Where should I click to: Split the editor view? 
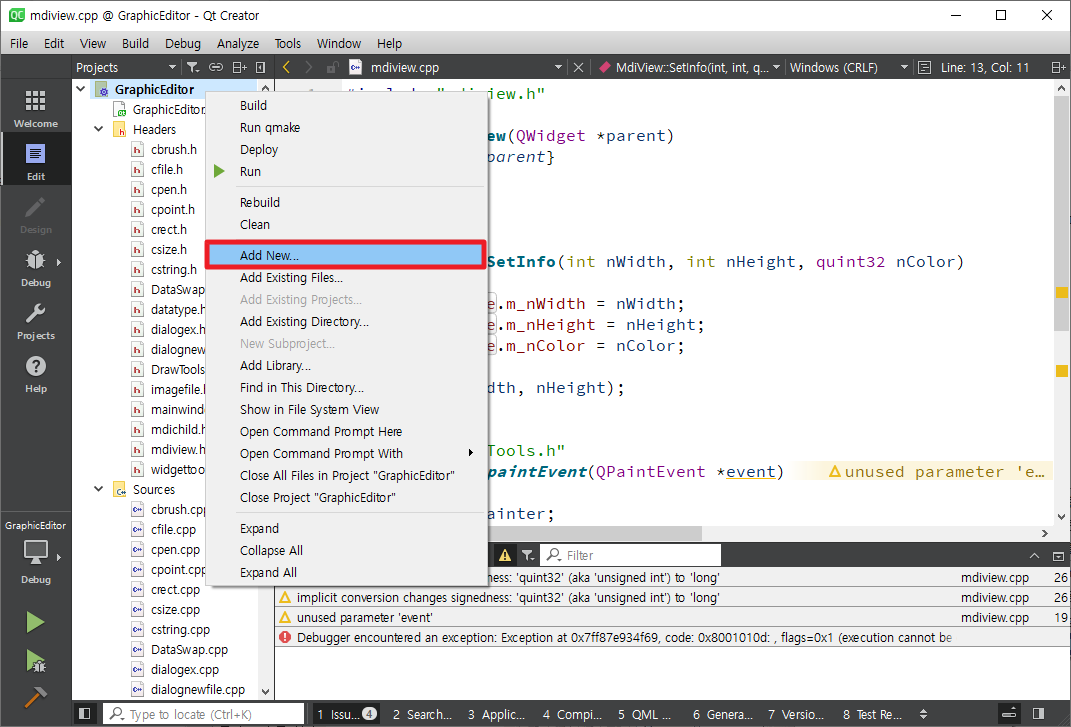(x=1058, y=67)
